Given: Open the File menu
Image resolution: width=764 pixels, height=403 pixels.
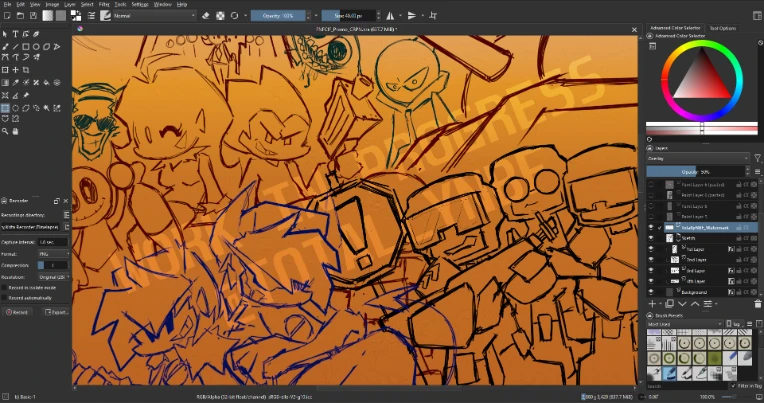Looking at the screenshot, I should point(8,4).
